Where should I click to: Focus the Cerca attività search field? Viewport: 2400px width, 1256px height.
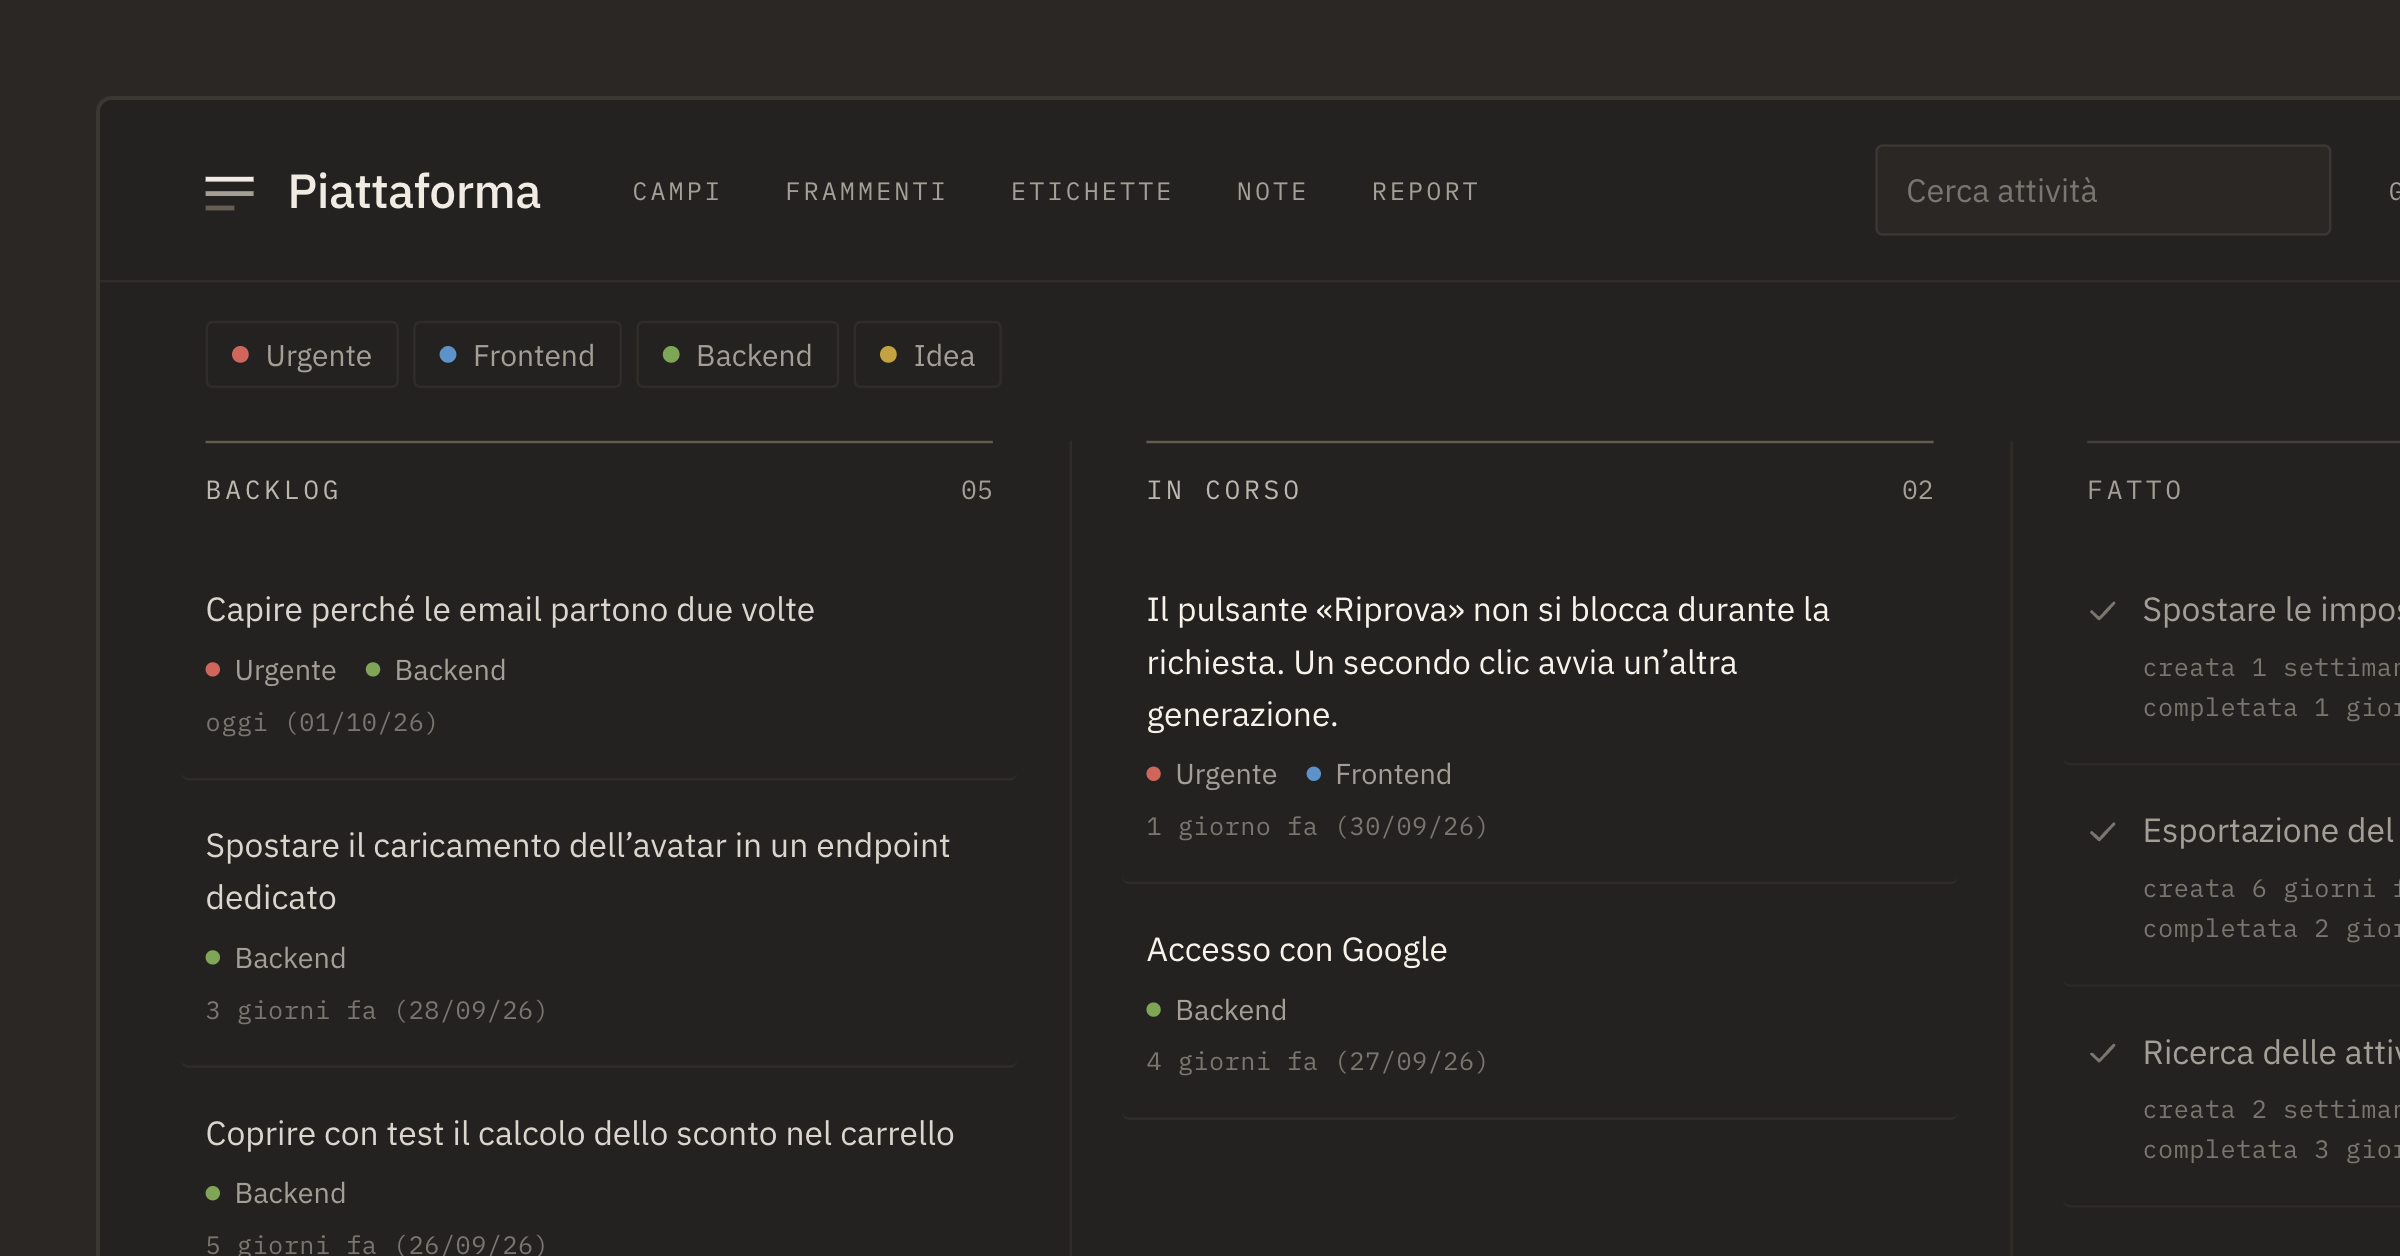coord(2103,191)
